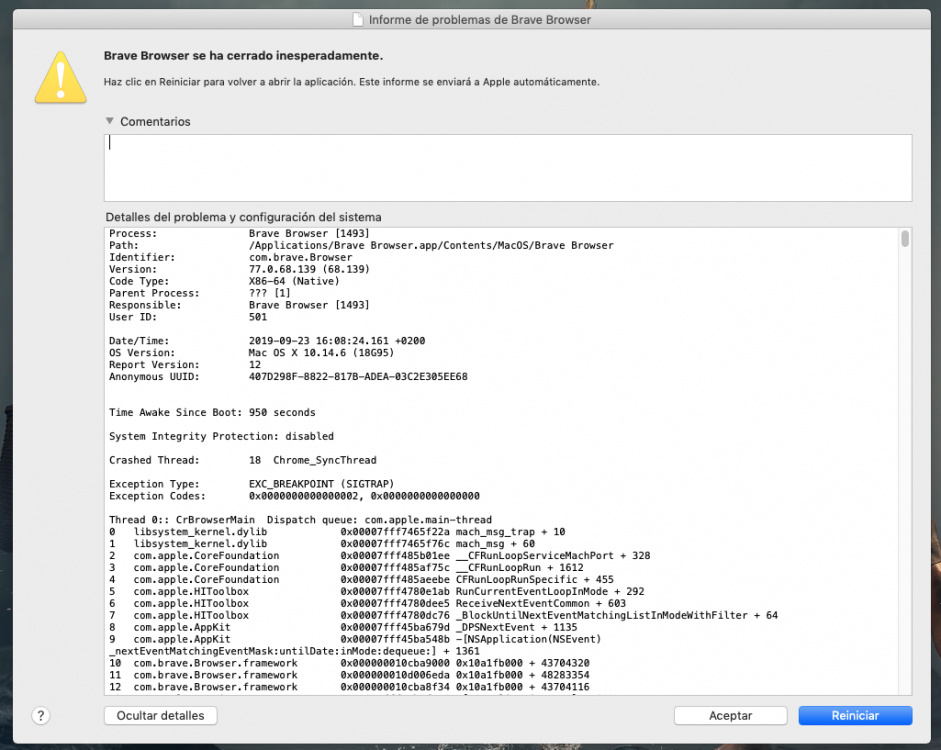This screenshot has width=941, height=750.
Task: Open help with the question mark button
Action: click(x=41, y=715)
